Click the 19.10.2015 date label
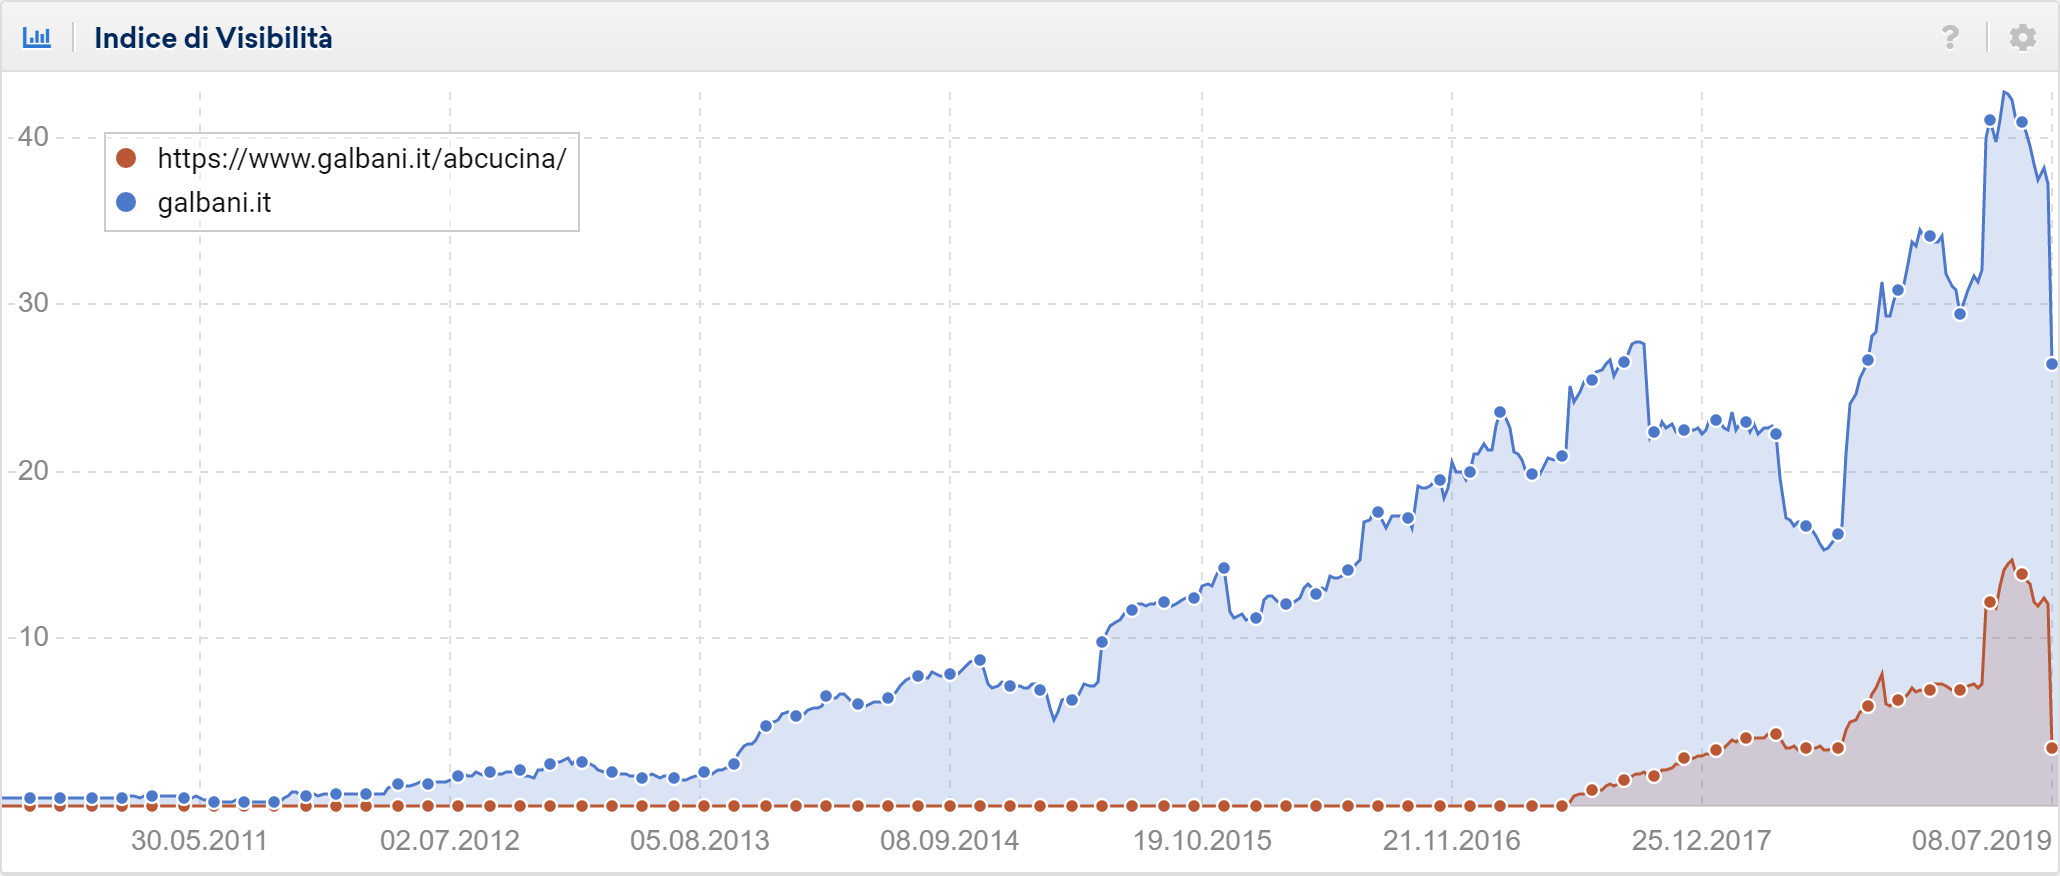2060x876 pixels. (x=1202, y=840)
